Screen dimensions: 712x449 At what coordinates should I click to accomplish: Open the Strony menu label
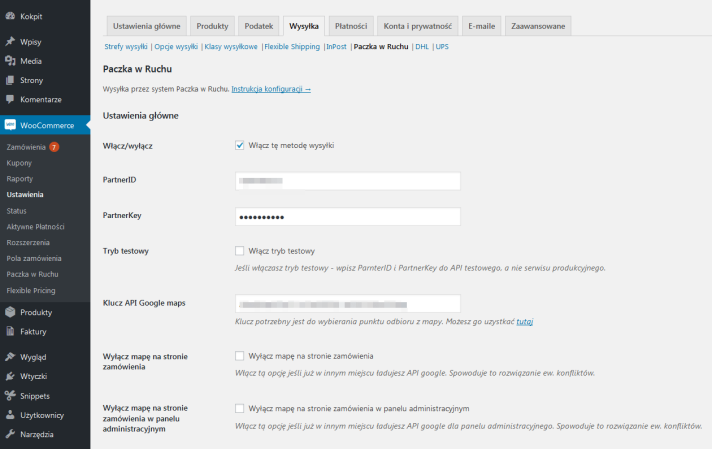click(x=31, y=80)
